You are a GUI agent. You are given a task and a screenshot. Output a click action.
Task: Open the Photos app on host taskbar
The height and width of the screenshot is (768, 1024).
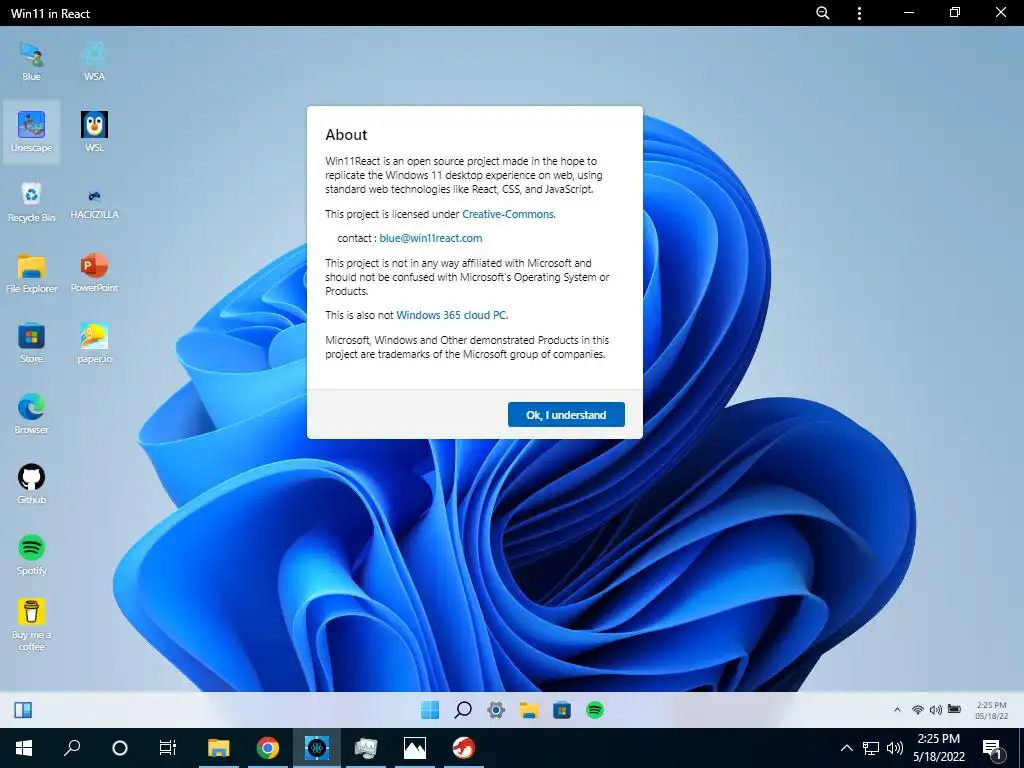point(415,748)
